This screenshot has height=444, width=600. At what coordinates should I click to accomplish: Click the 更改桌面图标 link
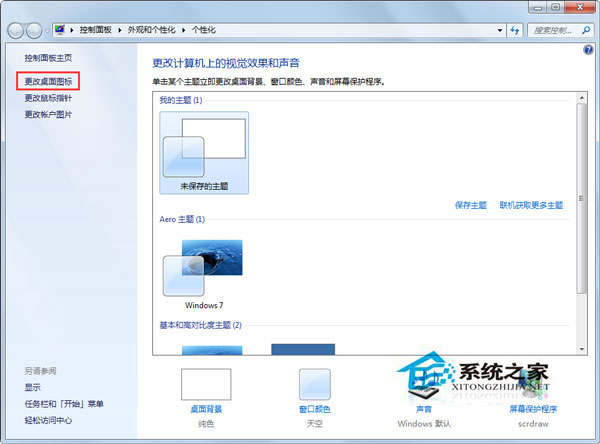(x=48, y=80)
